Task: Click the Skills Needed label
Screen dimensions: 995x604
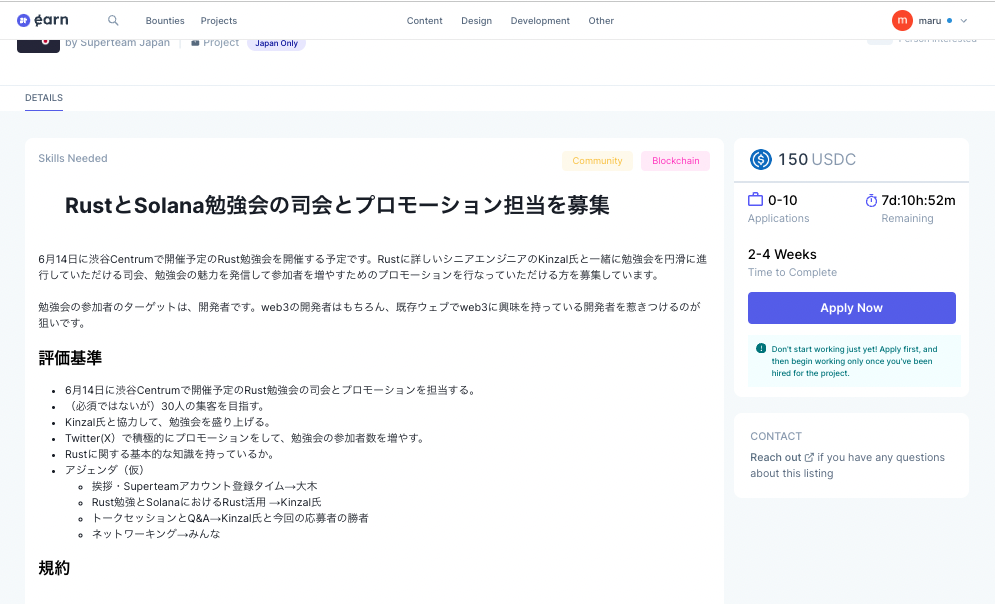Action: pos(73,159)
